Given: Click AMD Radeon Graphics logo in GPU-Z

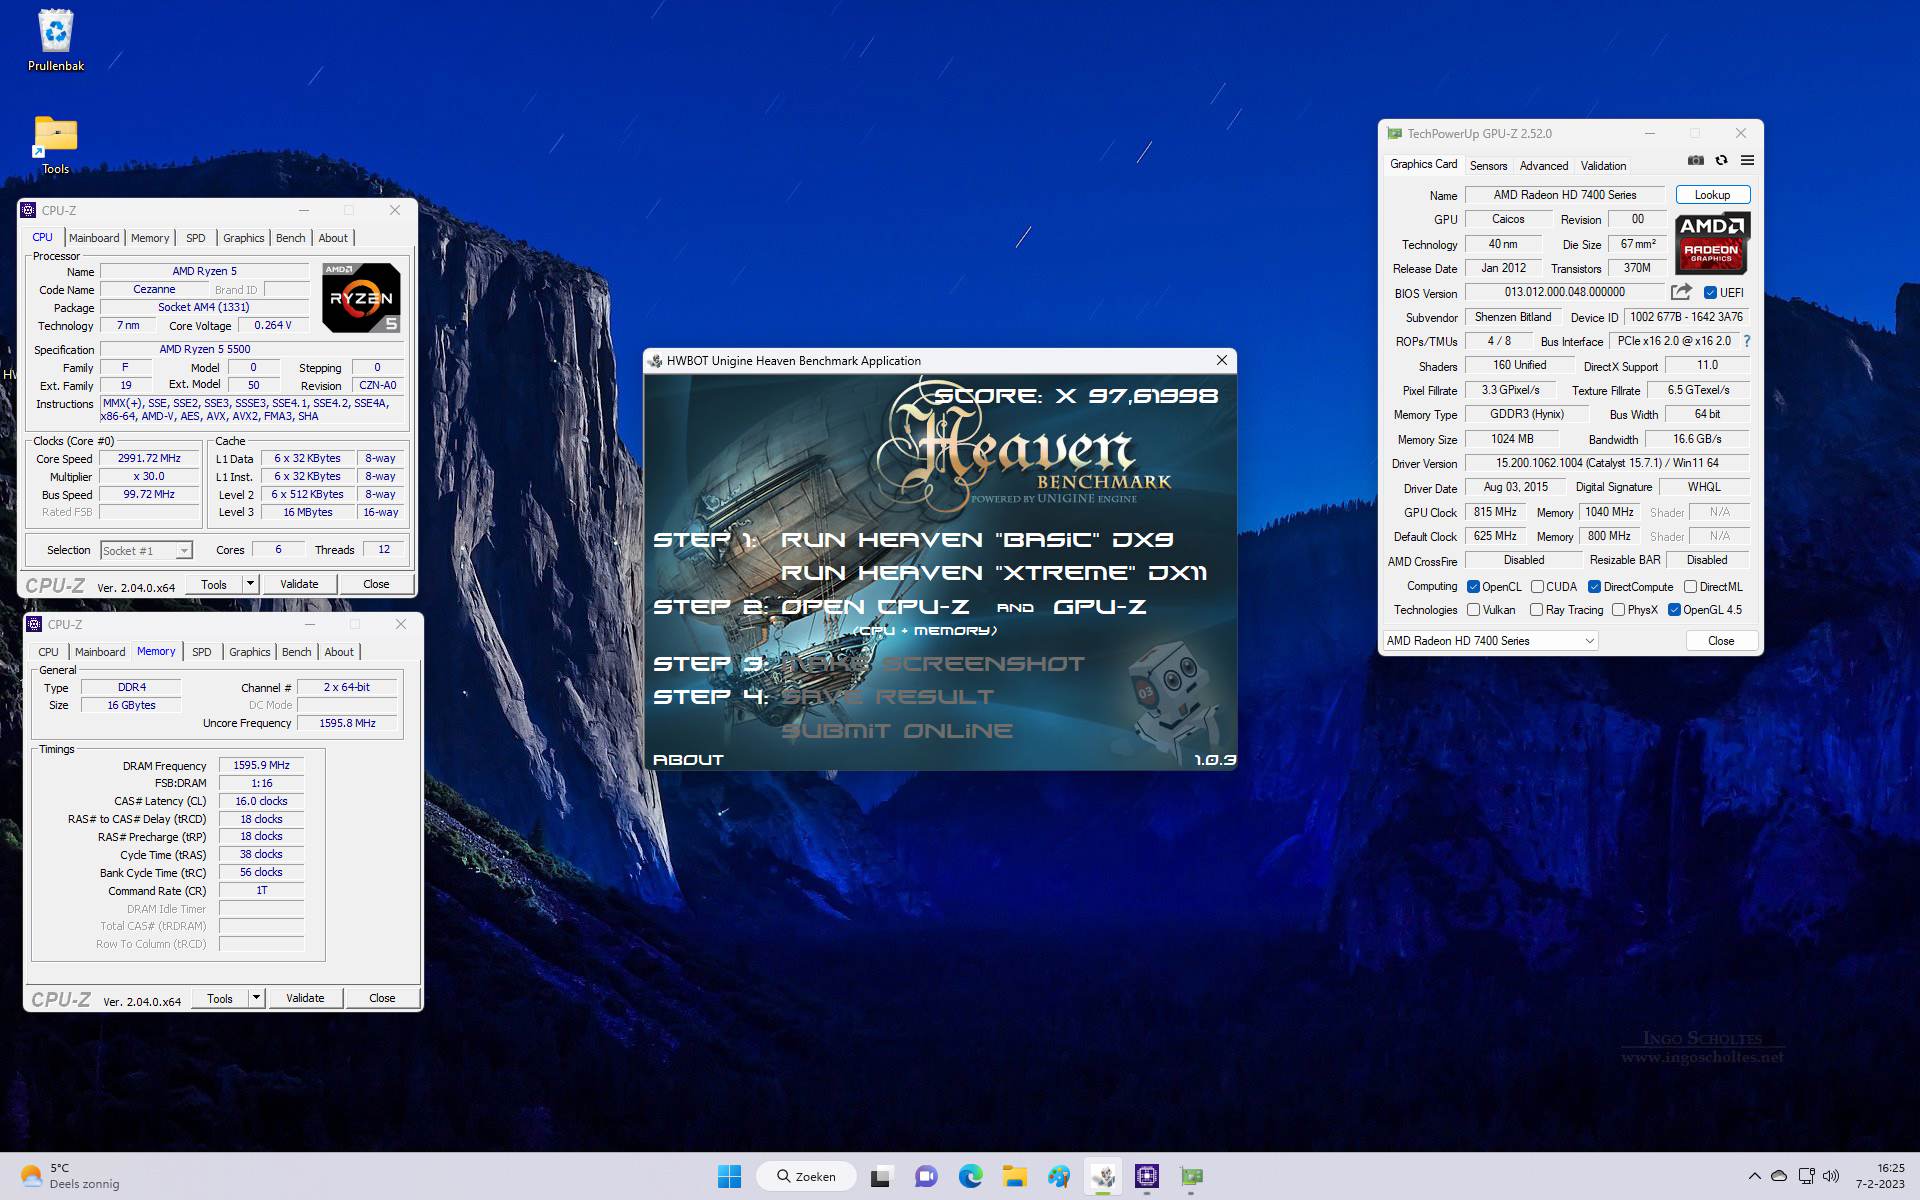Looking at the screenshot, I should 1712,243.
